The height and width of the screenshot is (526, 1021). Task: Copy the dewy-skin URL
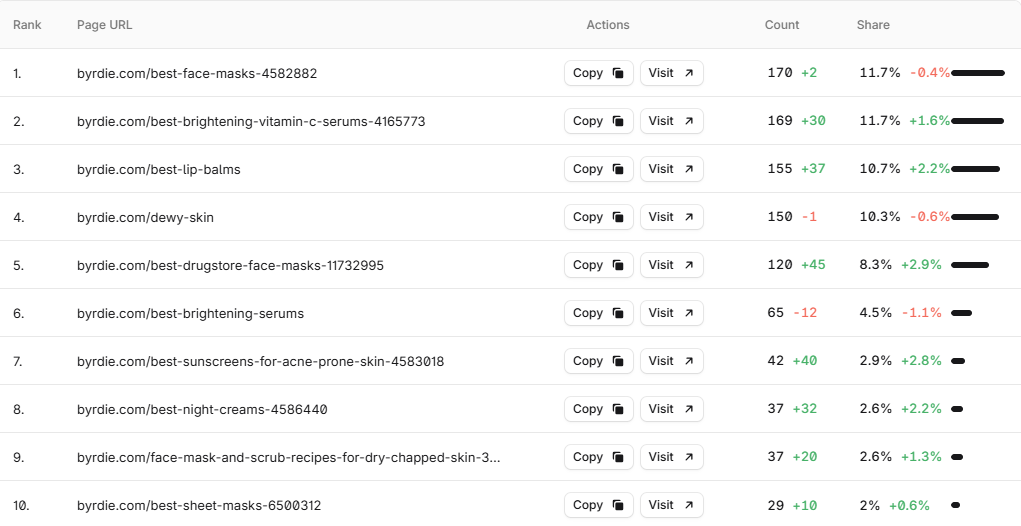(598, 217)
